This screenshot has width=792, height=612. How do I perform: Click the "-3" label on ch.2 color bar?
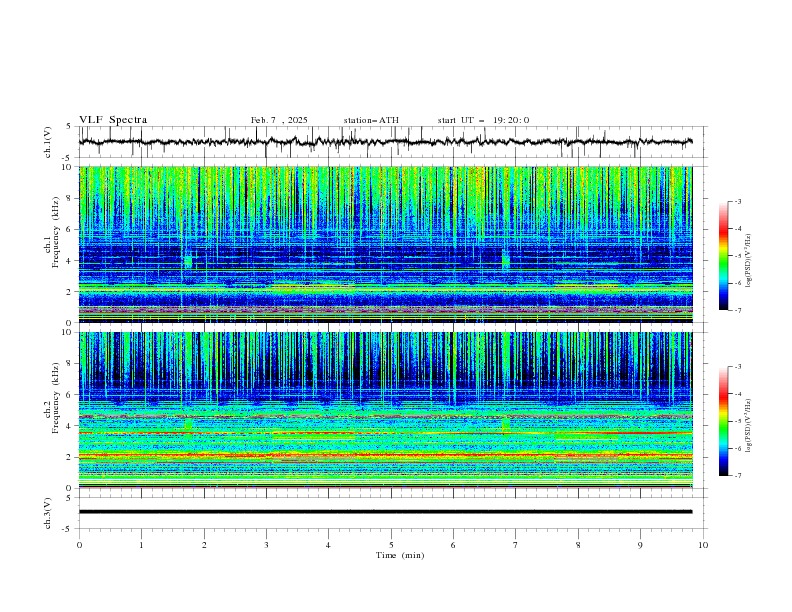737,367
